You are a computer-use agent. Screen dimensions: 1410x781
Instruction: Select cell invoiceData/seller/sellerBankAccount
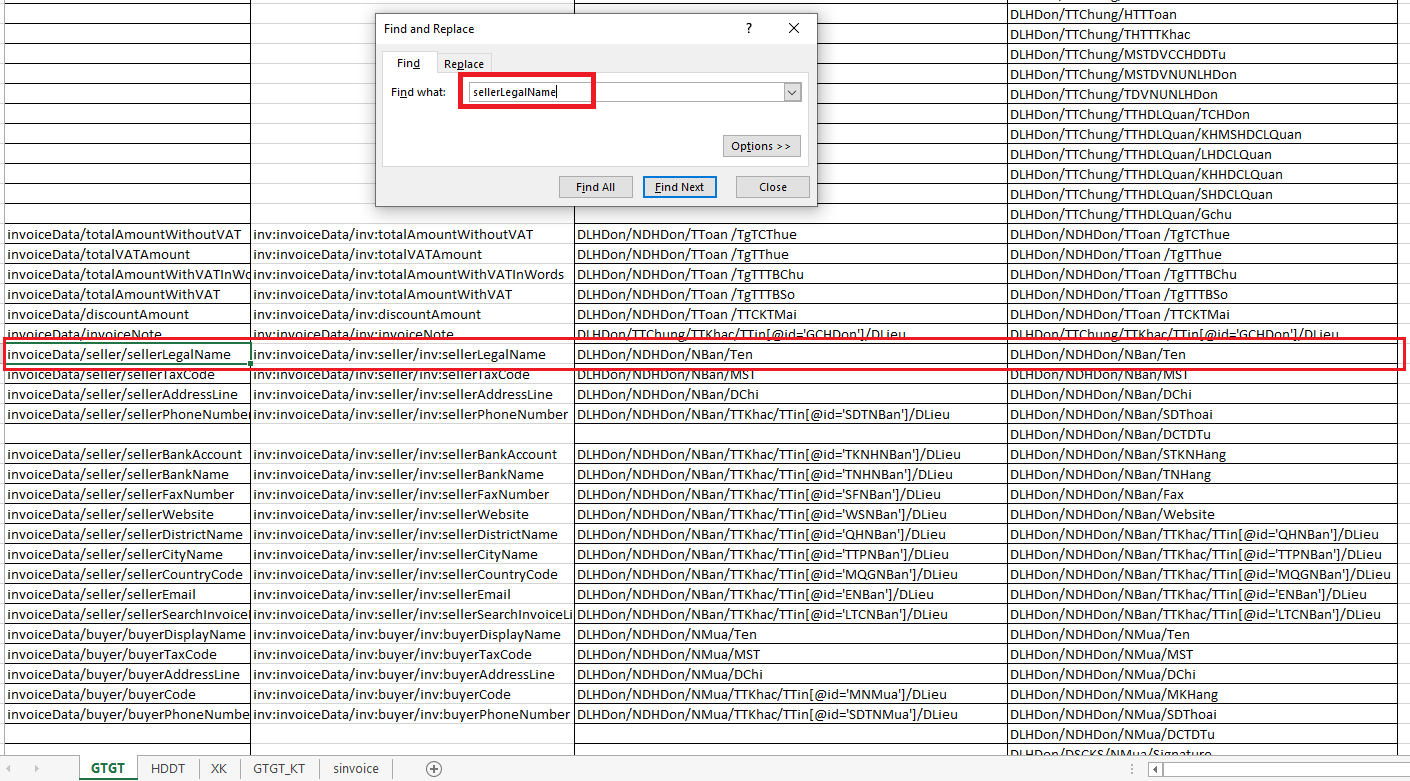tap(127, 454)
